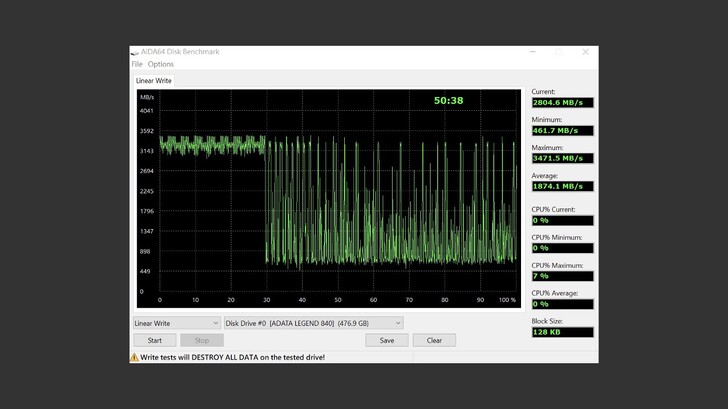This screenshot has width=728, height=409.
Task: Click the Block Size 128 KB field
Action: pos(562,332)
